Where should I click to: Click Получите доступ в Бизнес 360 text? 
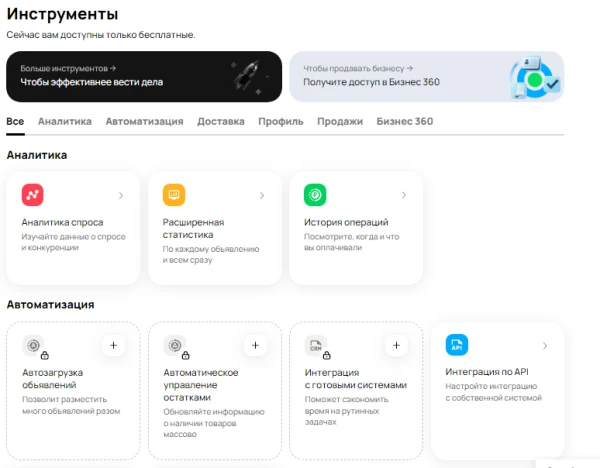coord(371,82)
